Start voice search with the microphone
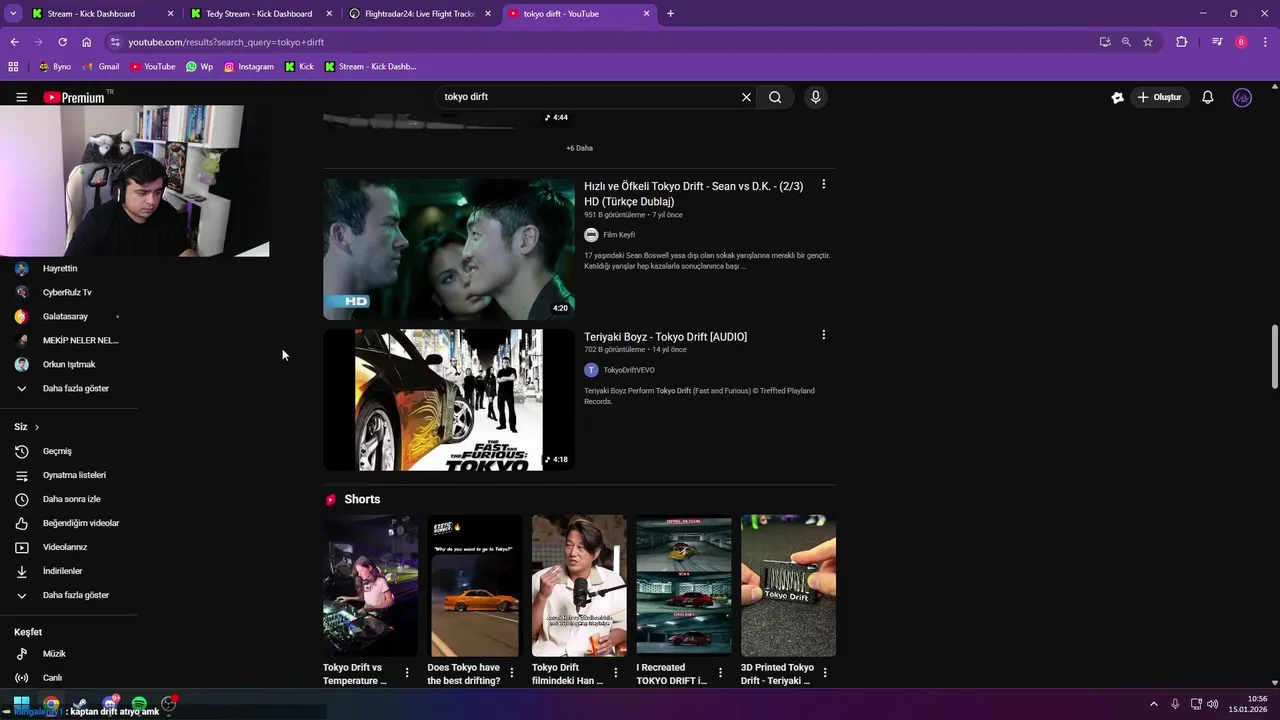1280x720 pixels. (x=816, y=97)
